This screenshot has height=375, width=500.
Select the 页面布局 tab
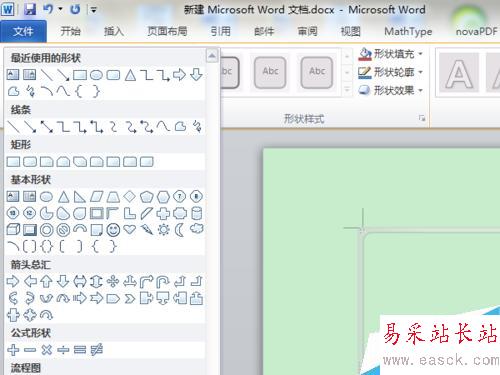[167, 31]
